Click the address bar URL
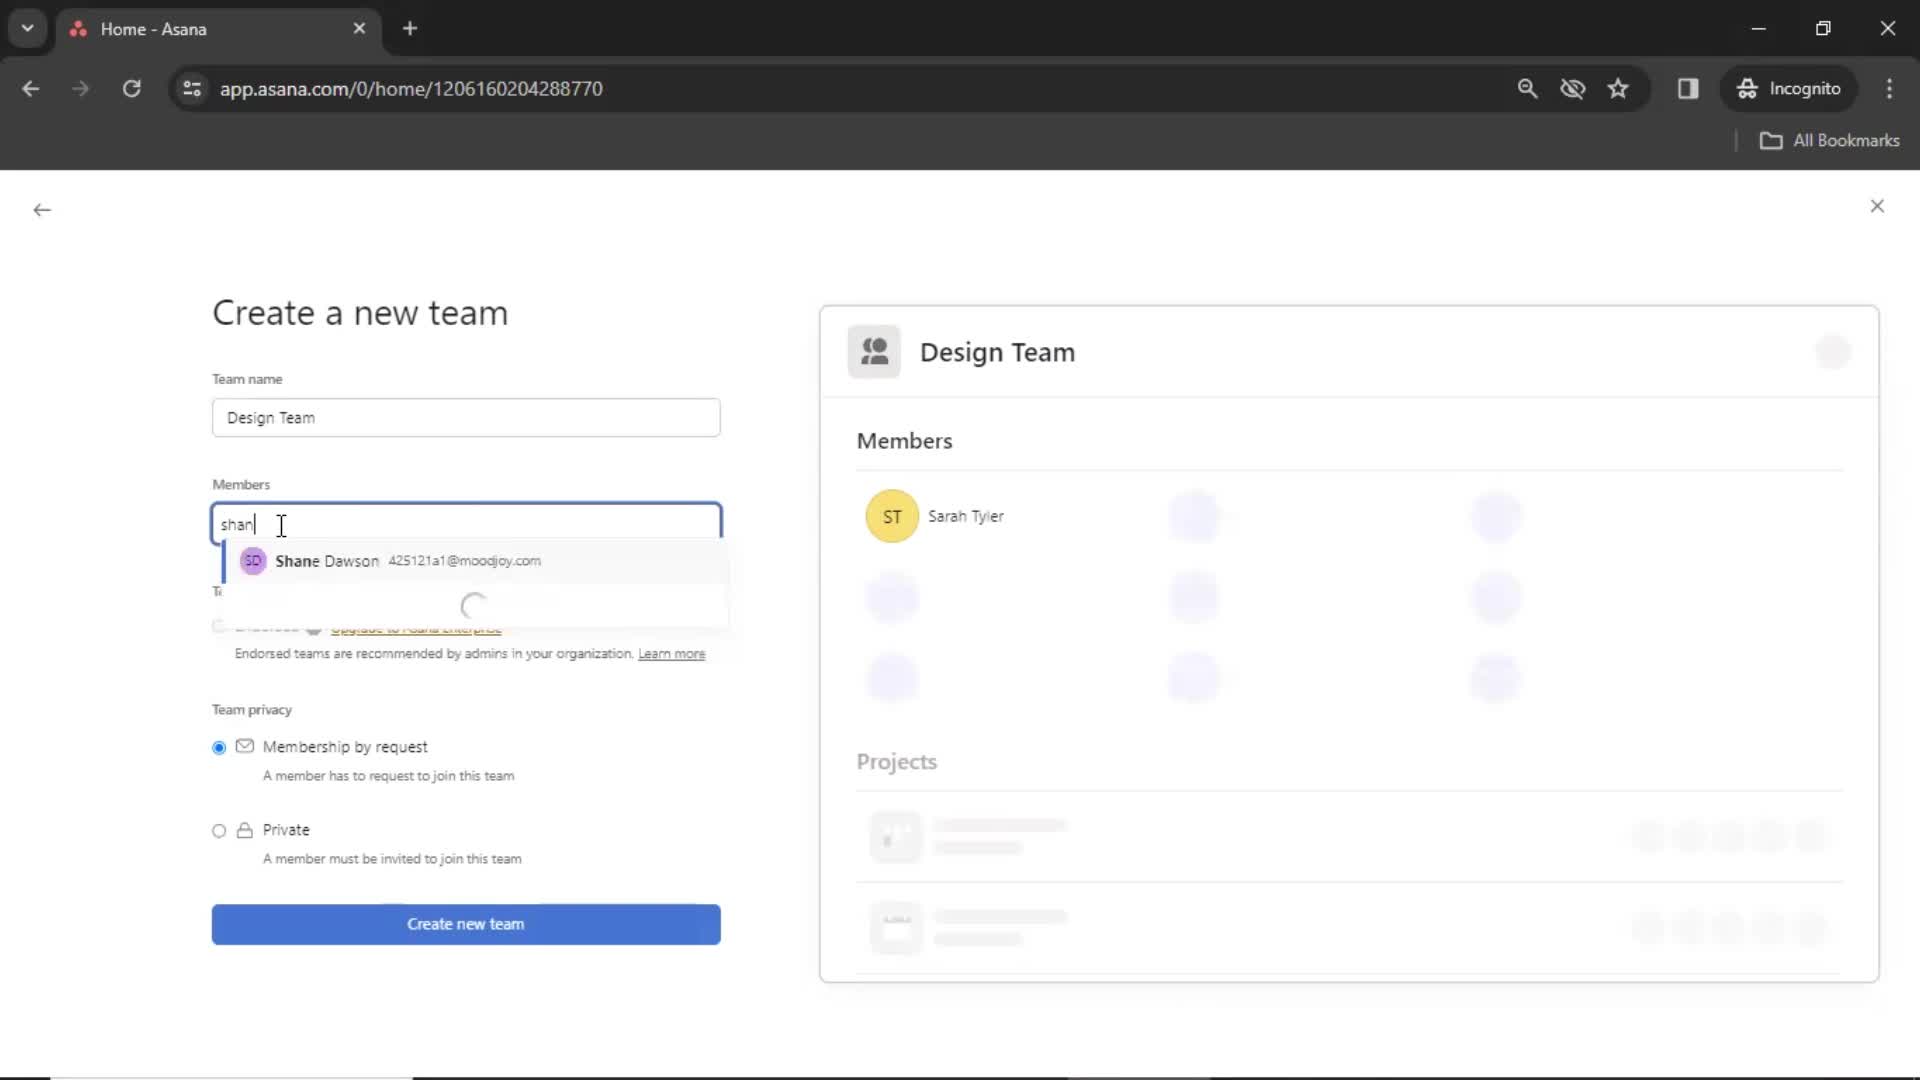 click(x=411, y=89)
